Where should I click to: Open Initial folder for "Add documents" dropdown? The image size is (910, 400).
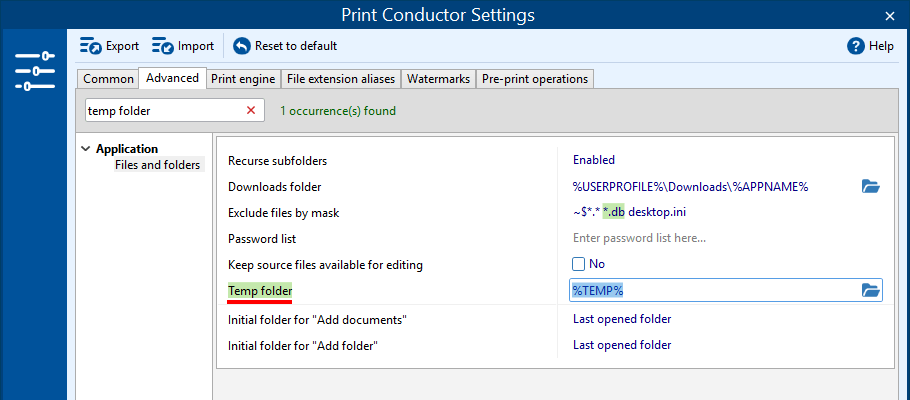tap(622, 319)
